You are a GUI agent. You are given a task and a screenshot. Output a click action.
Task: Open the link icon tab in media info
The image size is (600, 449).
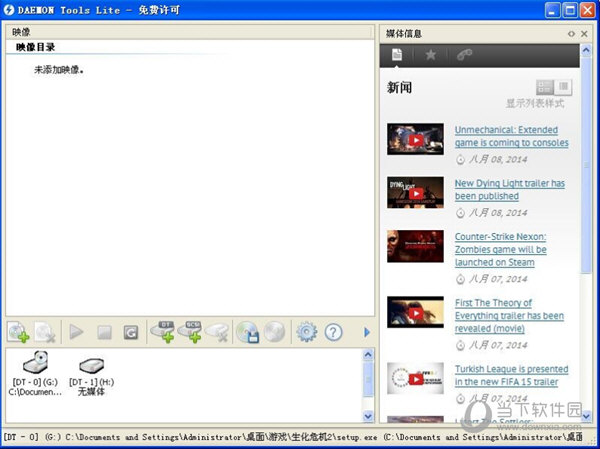click(464, 55)
